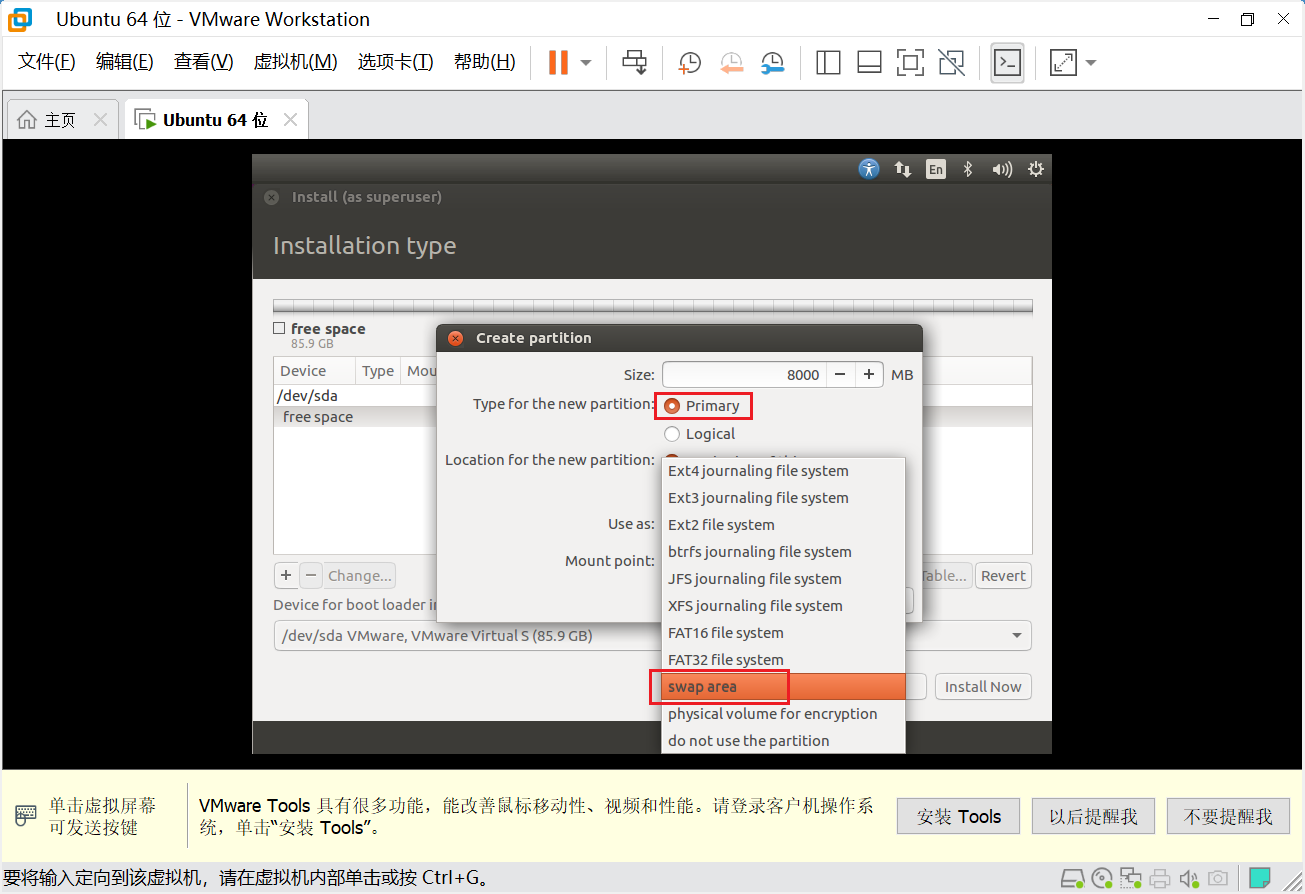Send Ctrl+Alt+Del to the VM
This screenshot has width=1305, height=894.
click(x=635, y=62)
